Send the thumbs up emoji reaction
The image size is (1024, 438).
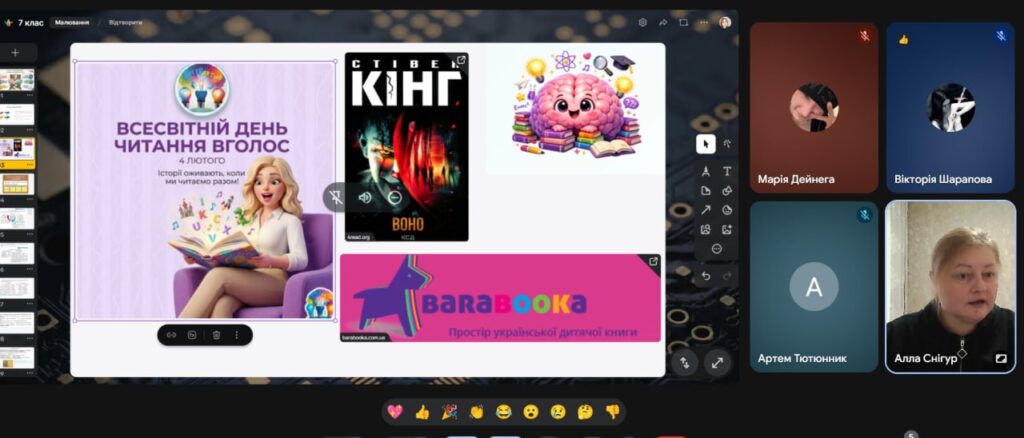coord(422,411)
